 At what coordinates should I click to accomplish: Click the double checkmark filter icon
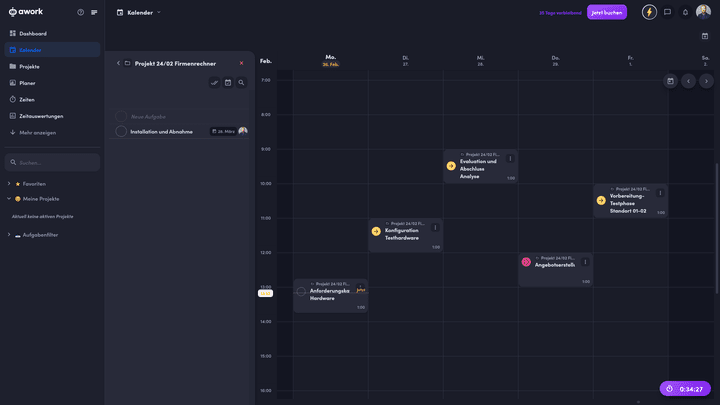coord(214,83)
